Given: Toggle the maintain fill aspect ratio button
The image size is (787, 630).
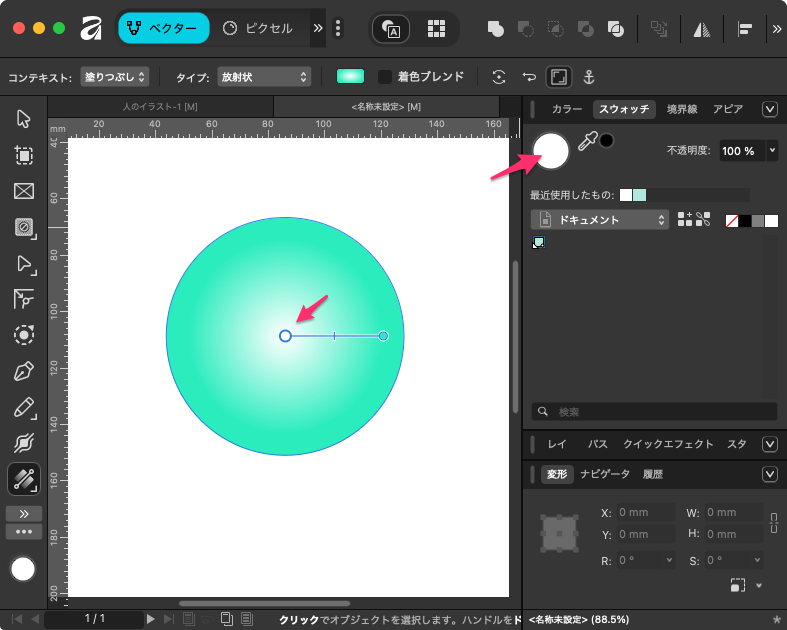Looking at the screenshot, I should (x=558, y=77).
